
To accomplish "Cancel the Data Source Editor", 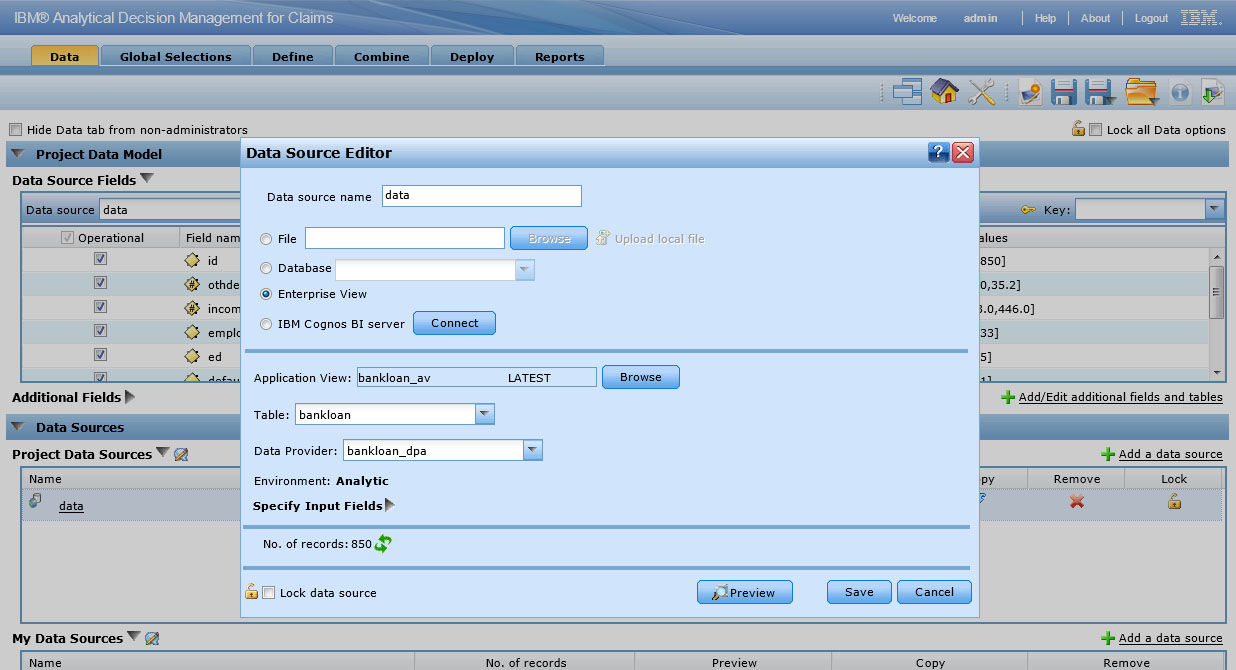I will coord(934,592).
